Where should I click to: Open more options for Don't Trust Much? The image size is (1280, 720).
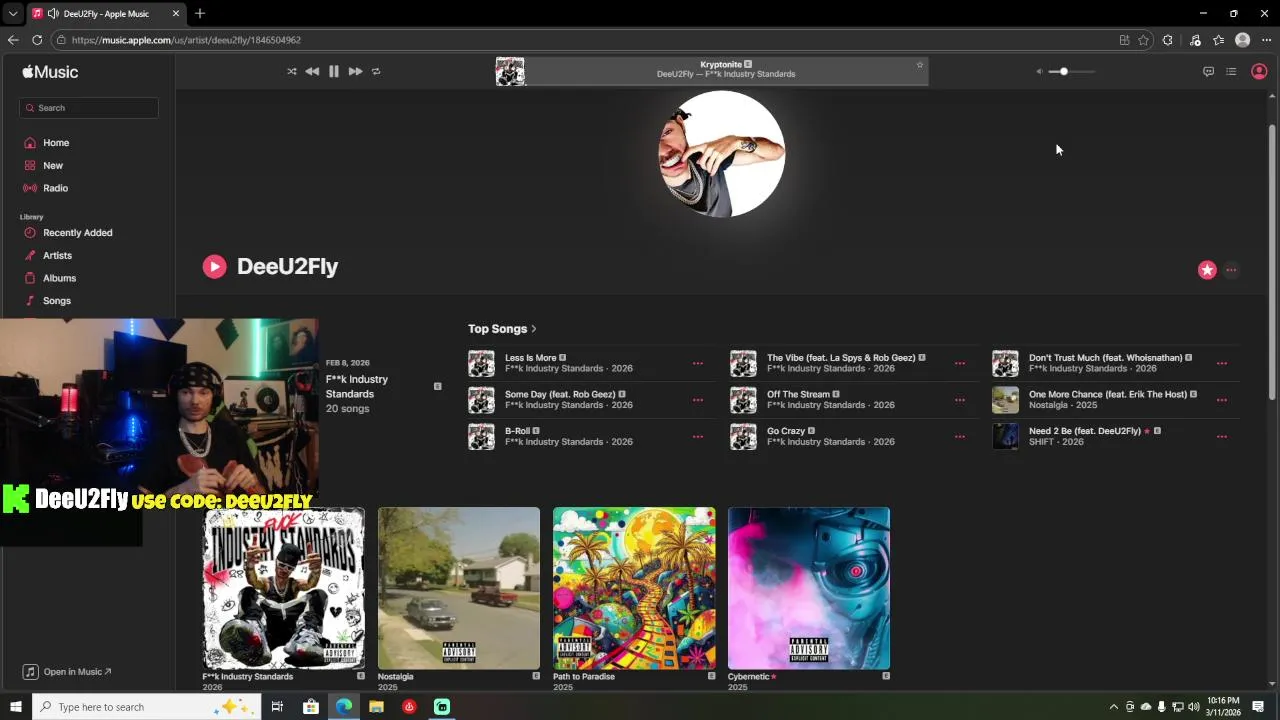pos(1222,363)
